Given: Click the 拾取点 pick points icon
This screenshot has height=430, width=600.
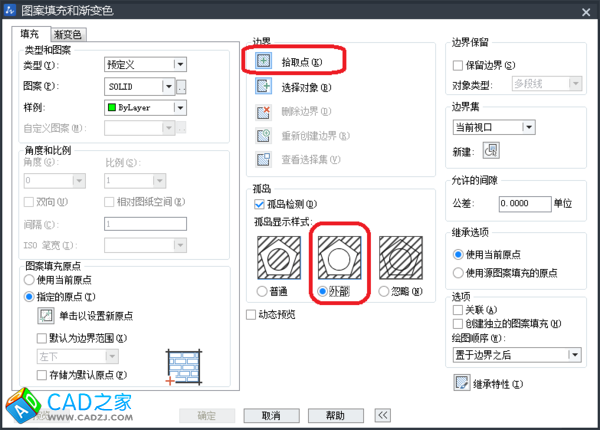Looking at the screenshot, I should tap(264, 60).
